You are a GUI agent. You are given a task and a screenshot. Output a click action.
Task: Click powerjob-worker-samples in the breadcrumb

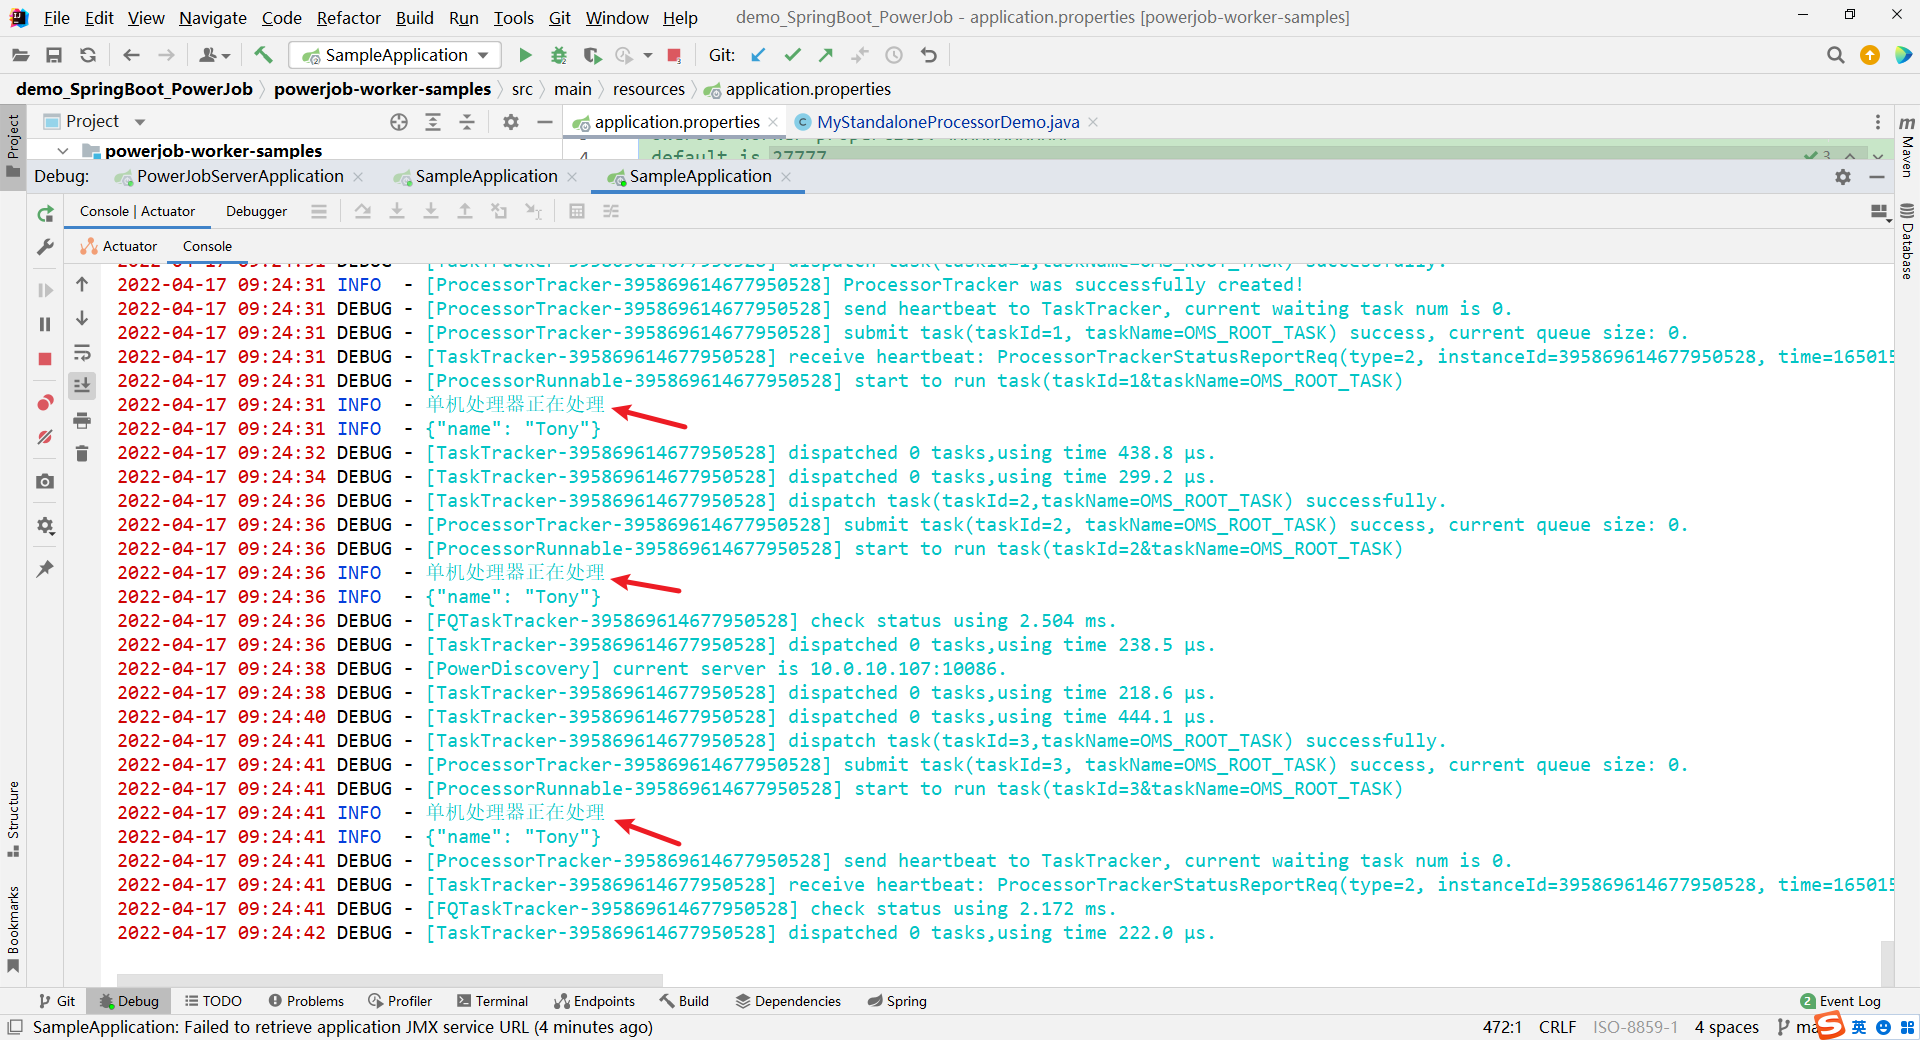coord(382,89)
